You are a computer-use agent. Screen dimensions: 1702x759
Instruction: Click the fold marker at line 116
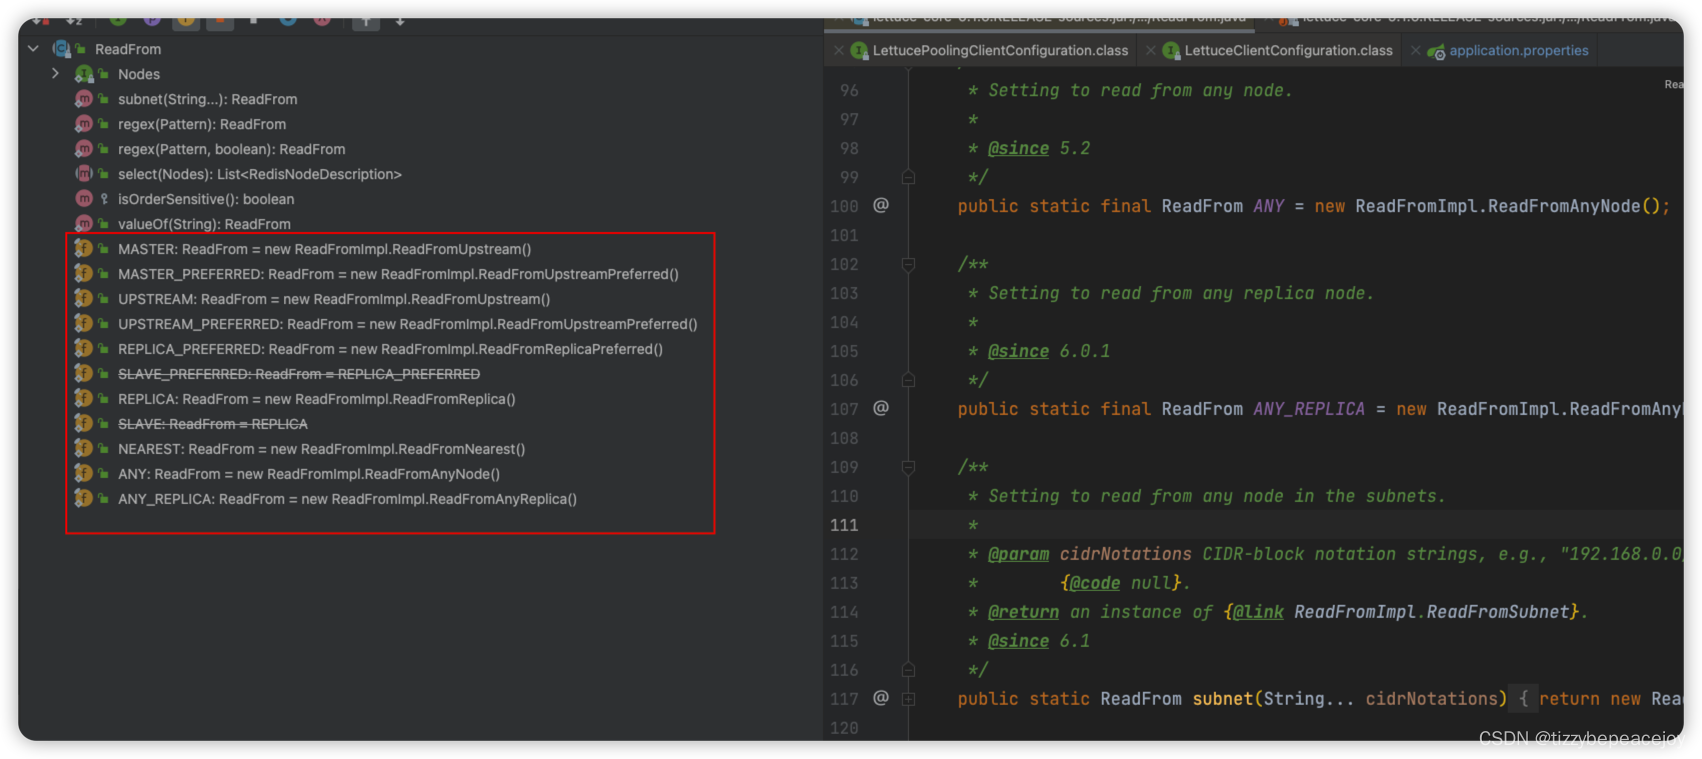click(x=908, y=670)
